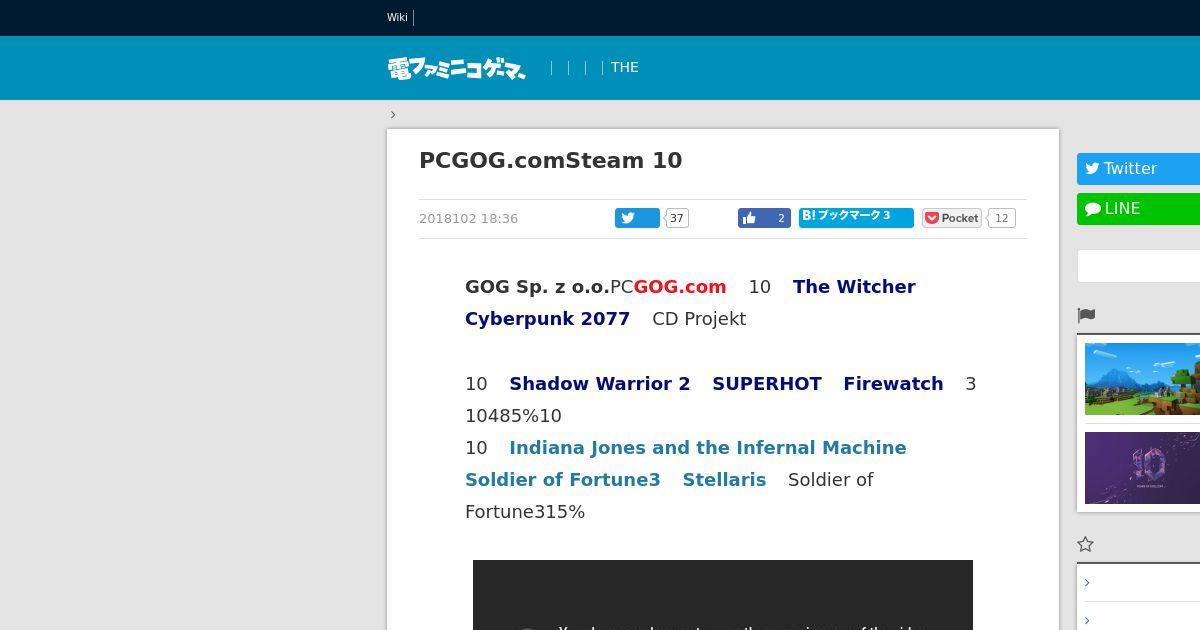Viewport: 1200px width, 630px height.
Task: Click the embedded video player area
Action: click(x=723, y=595)
